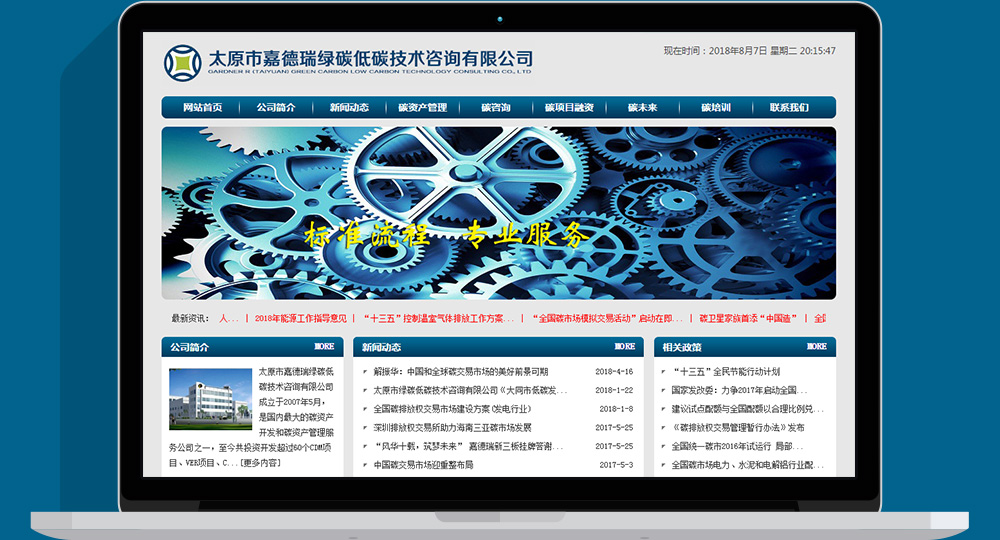Select 新闻动态 in the navigation bar

coord(348,108)
